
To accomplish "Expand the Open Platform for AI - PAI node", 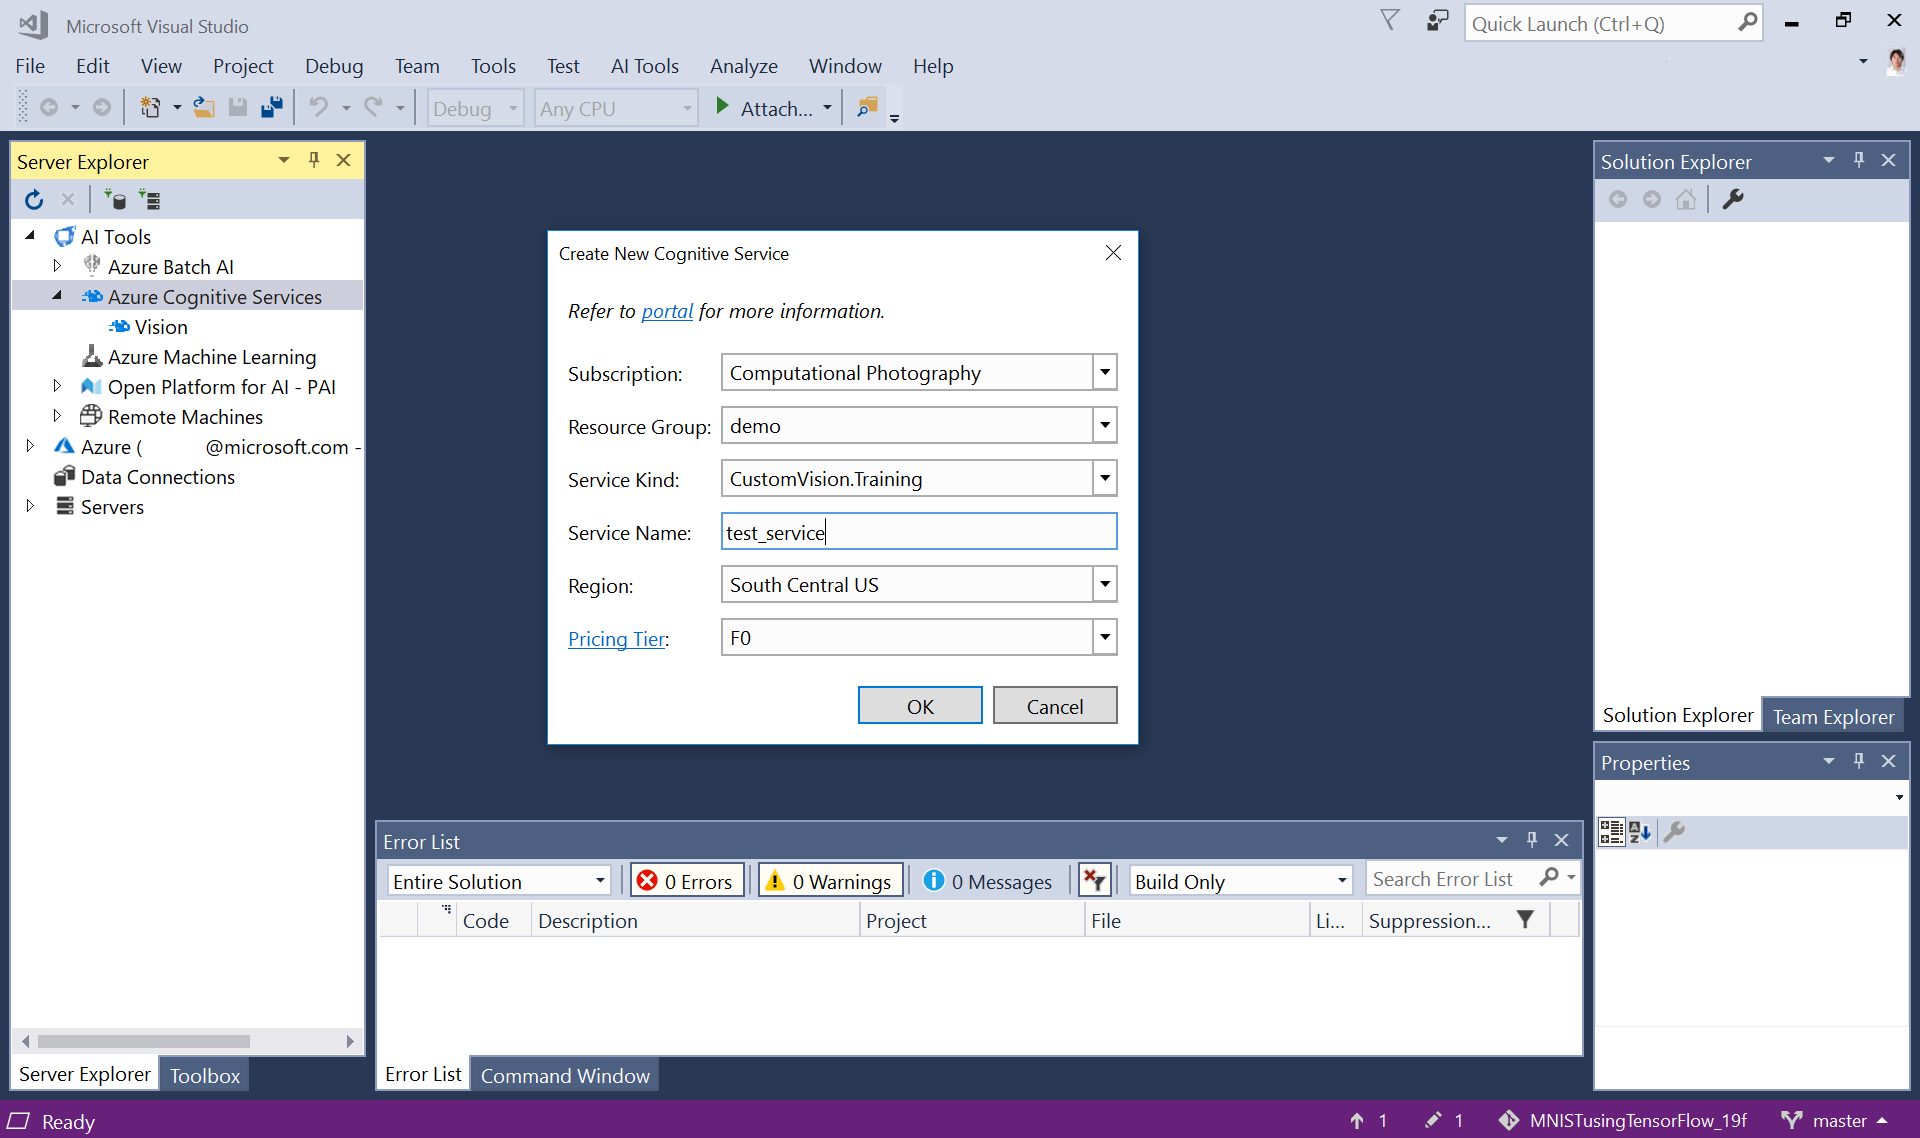I will 50,386.
